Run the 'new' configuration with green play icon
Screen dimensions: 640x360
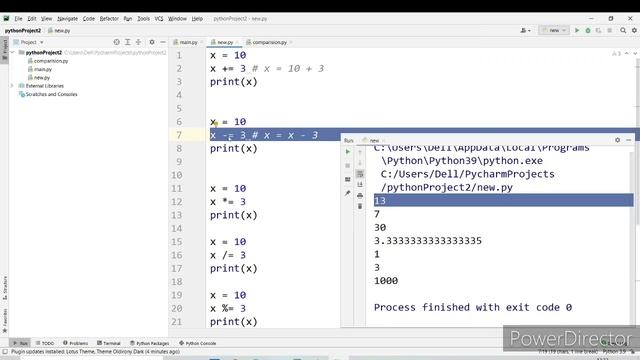[577, 30]
